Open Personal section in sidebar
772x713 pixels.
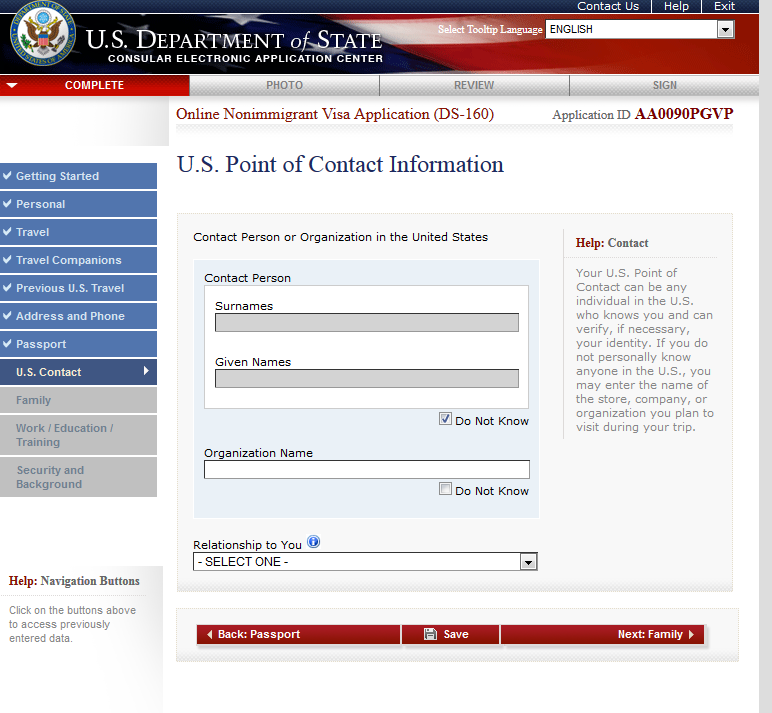(78, 204)
